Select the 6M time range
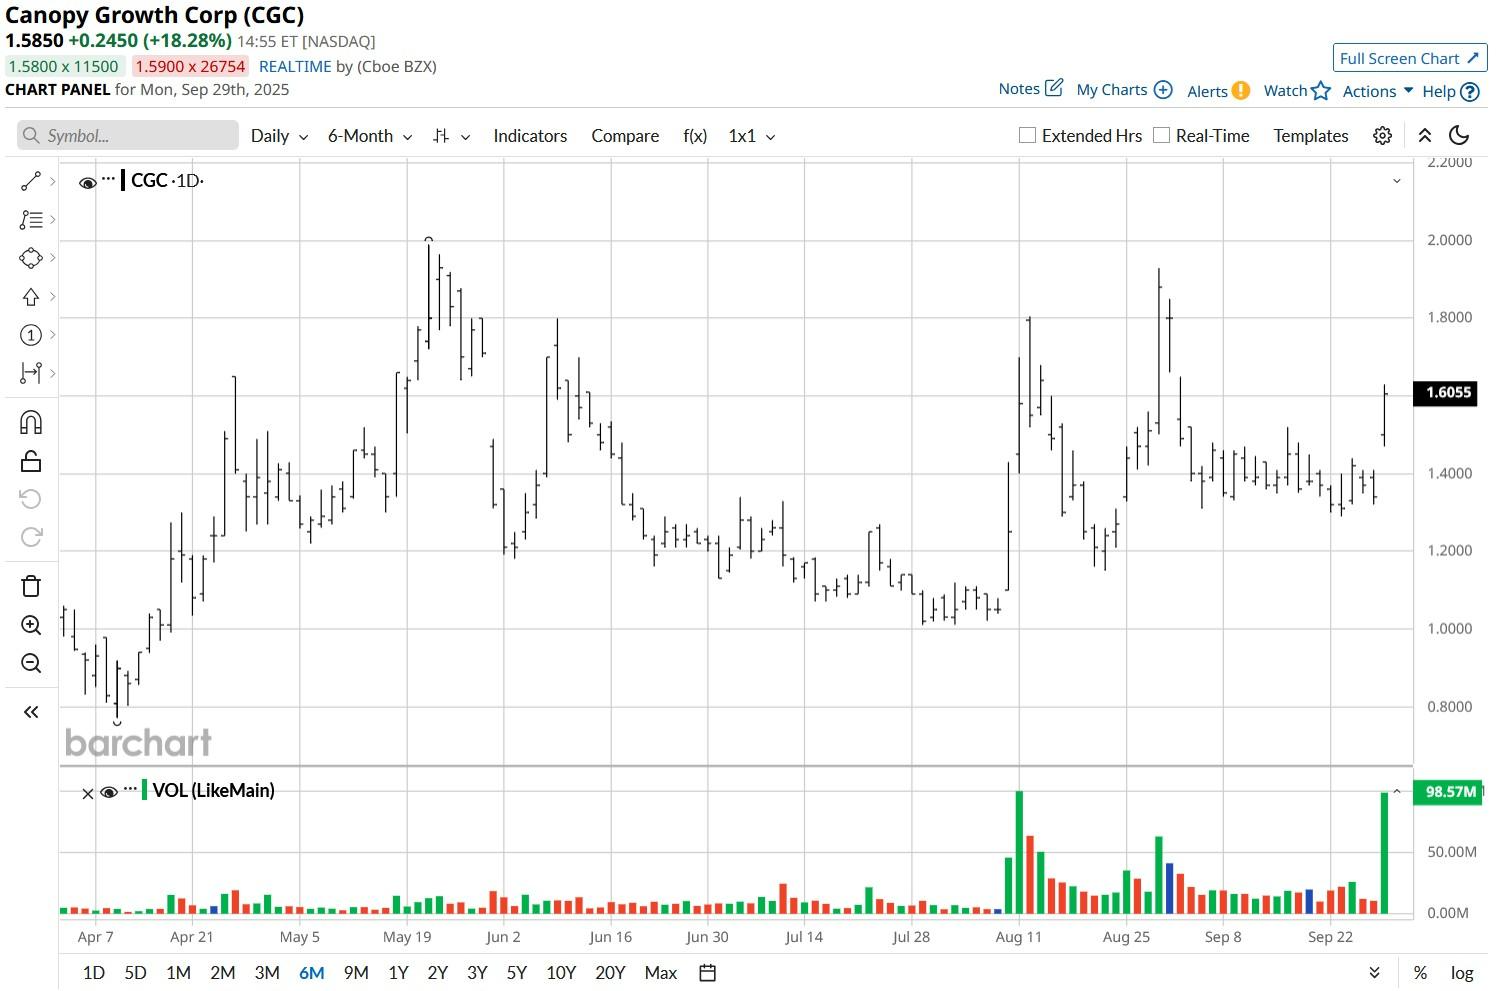 [x=311, y=973]
